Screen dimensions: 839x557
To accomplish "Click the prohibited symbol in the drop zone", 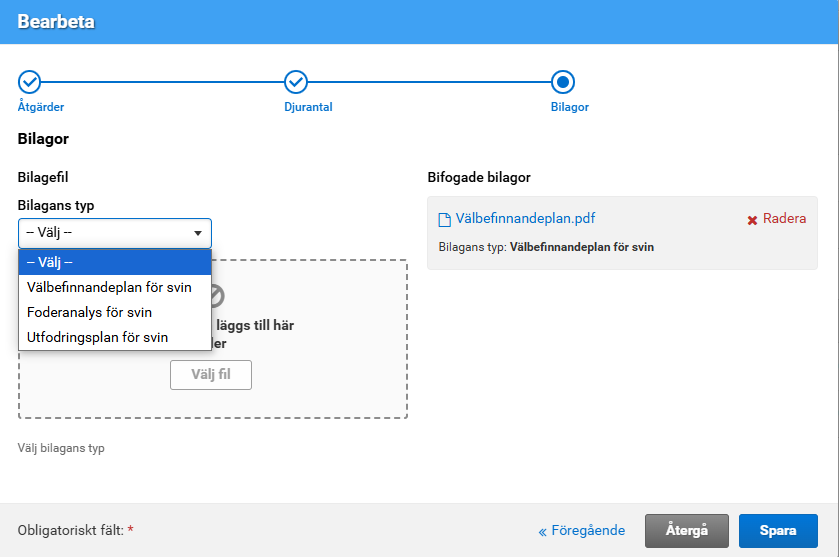I will tap(213, 295).
